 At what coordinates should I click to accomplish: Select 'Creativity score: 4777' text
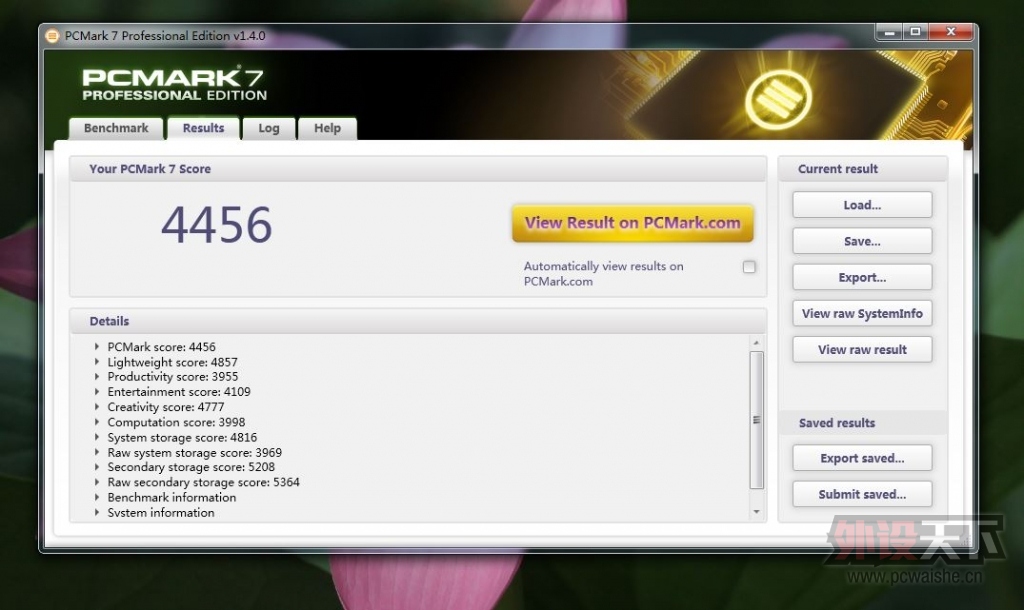pyautogui.click(x=166, y=407)
